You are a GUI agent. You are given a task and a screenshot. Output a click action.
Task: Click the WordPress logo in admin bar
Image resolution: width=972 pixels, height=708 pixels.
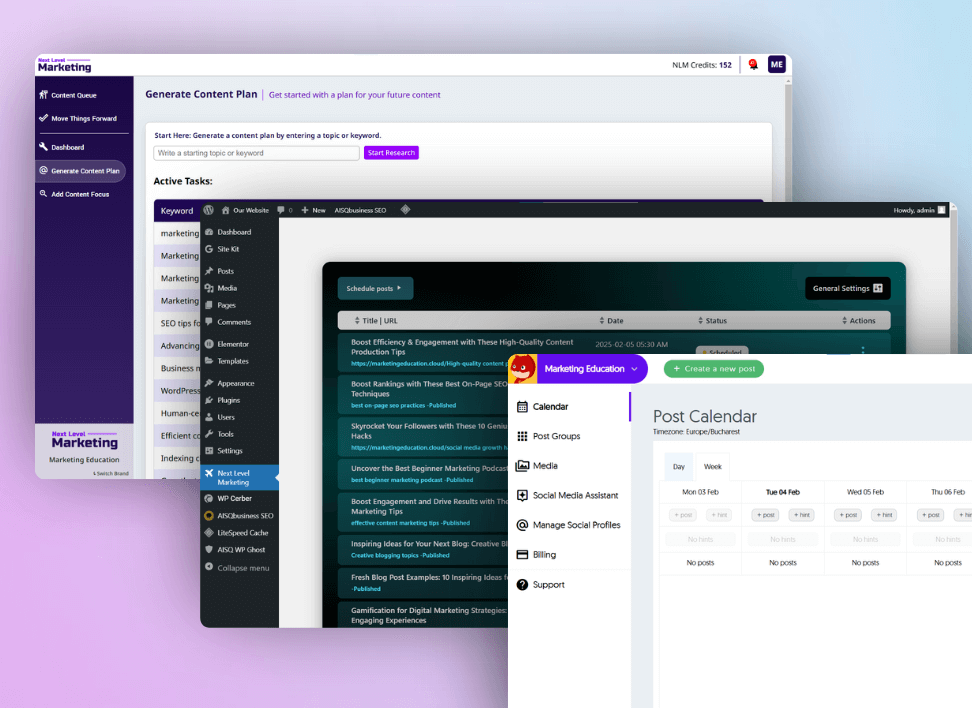[209, 211]
